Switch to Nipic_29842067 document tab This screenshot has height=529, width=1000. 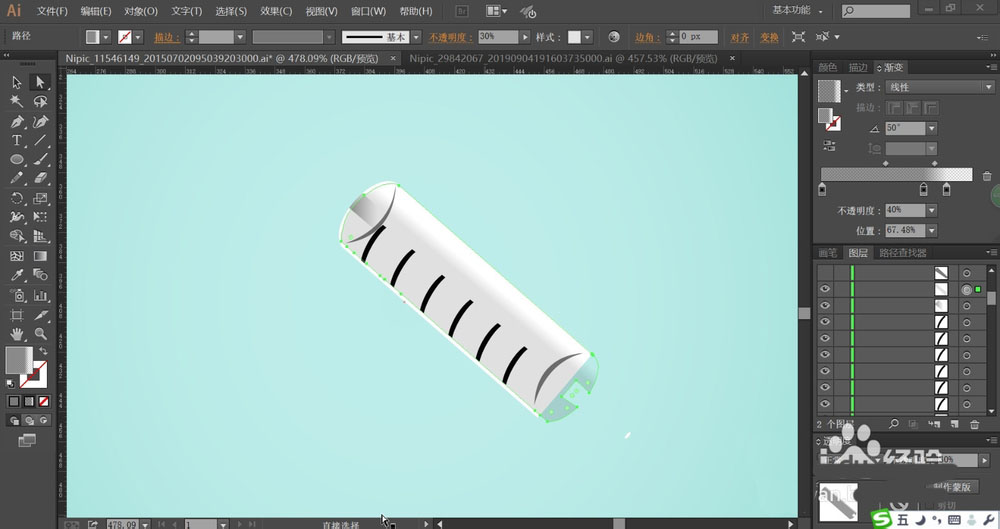563,58
